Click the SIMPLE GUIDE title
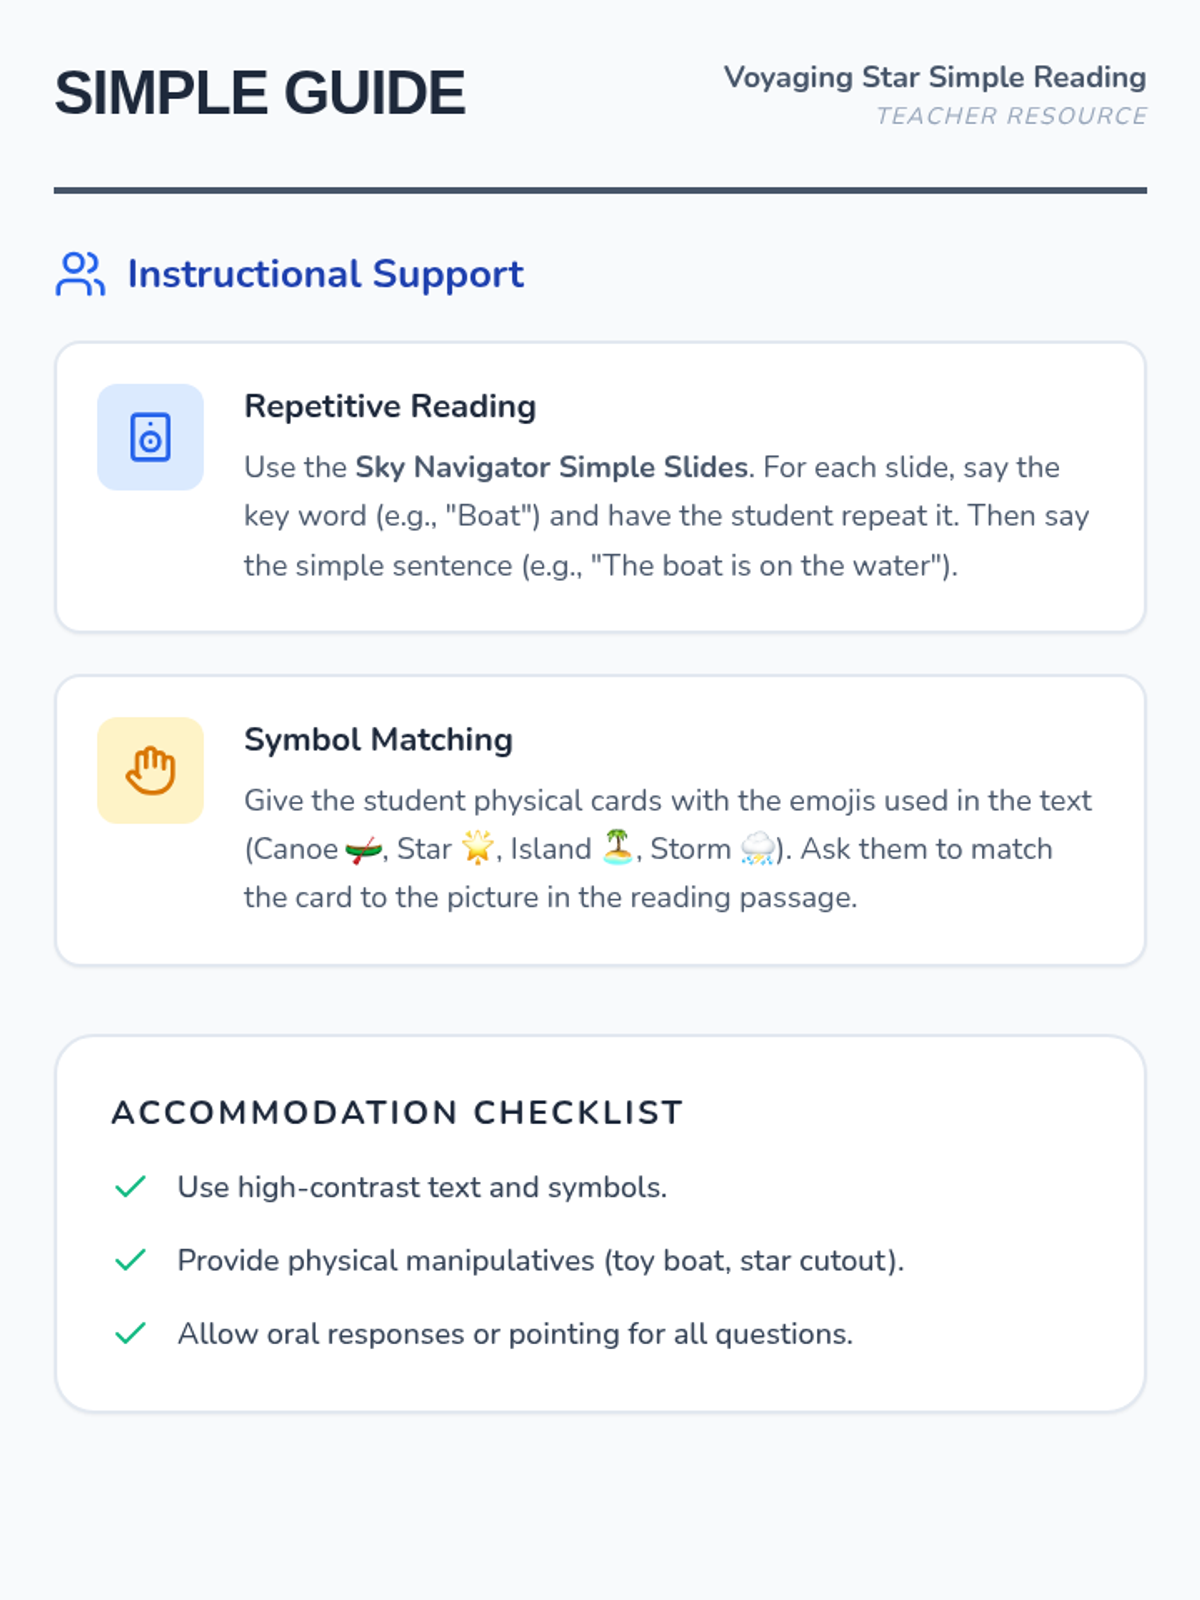 tap(260, 93)
